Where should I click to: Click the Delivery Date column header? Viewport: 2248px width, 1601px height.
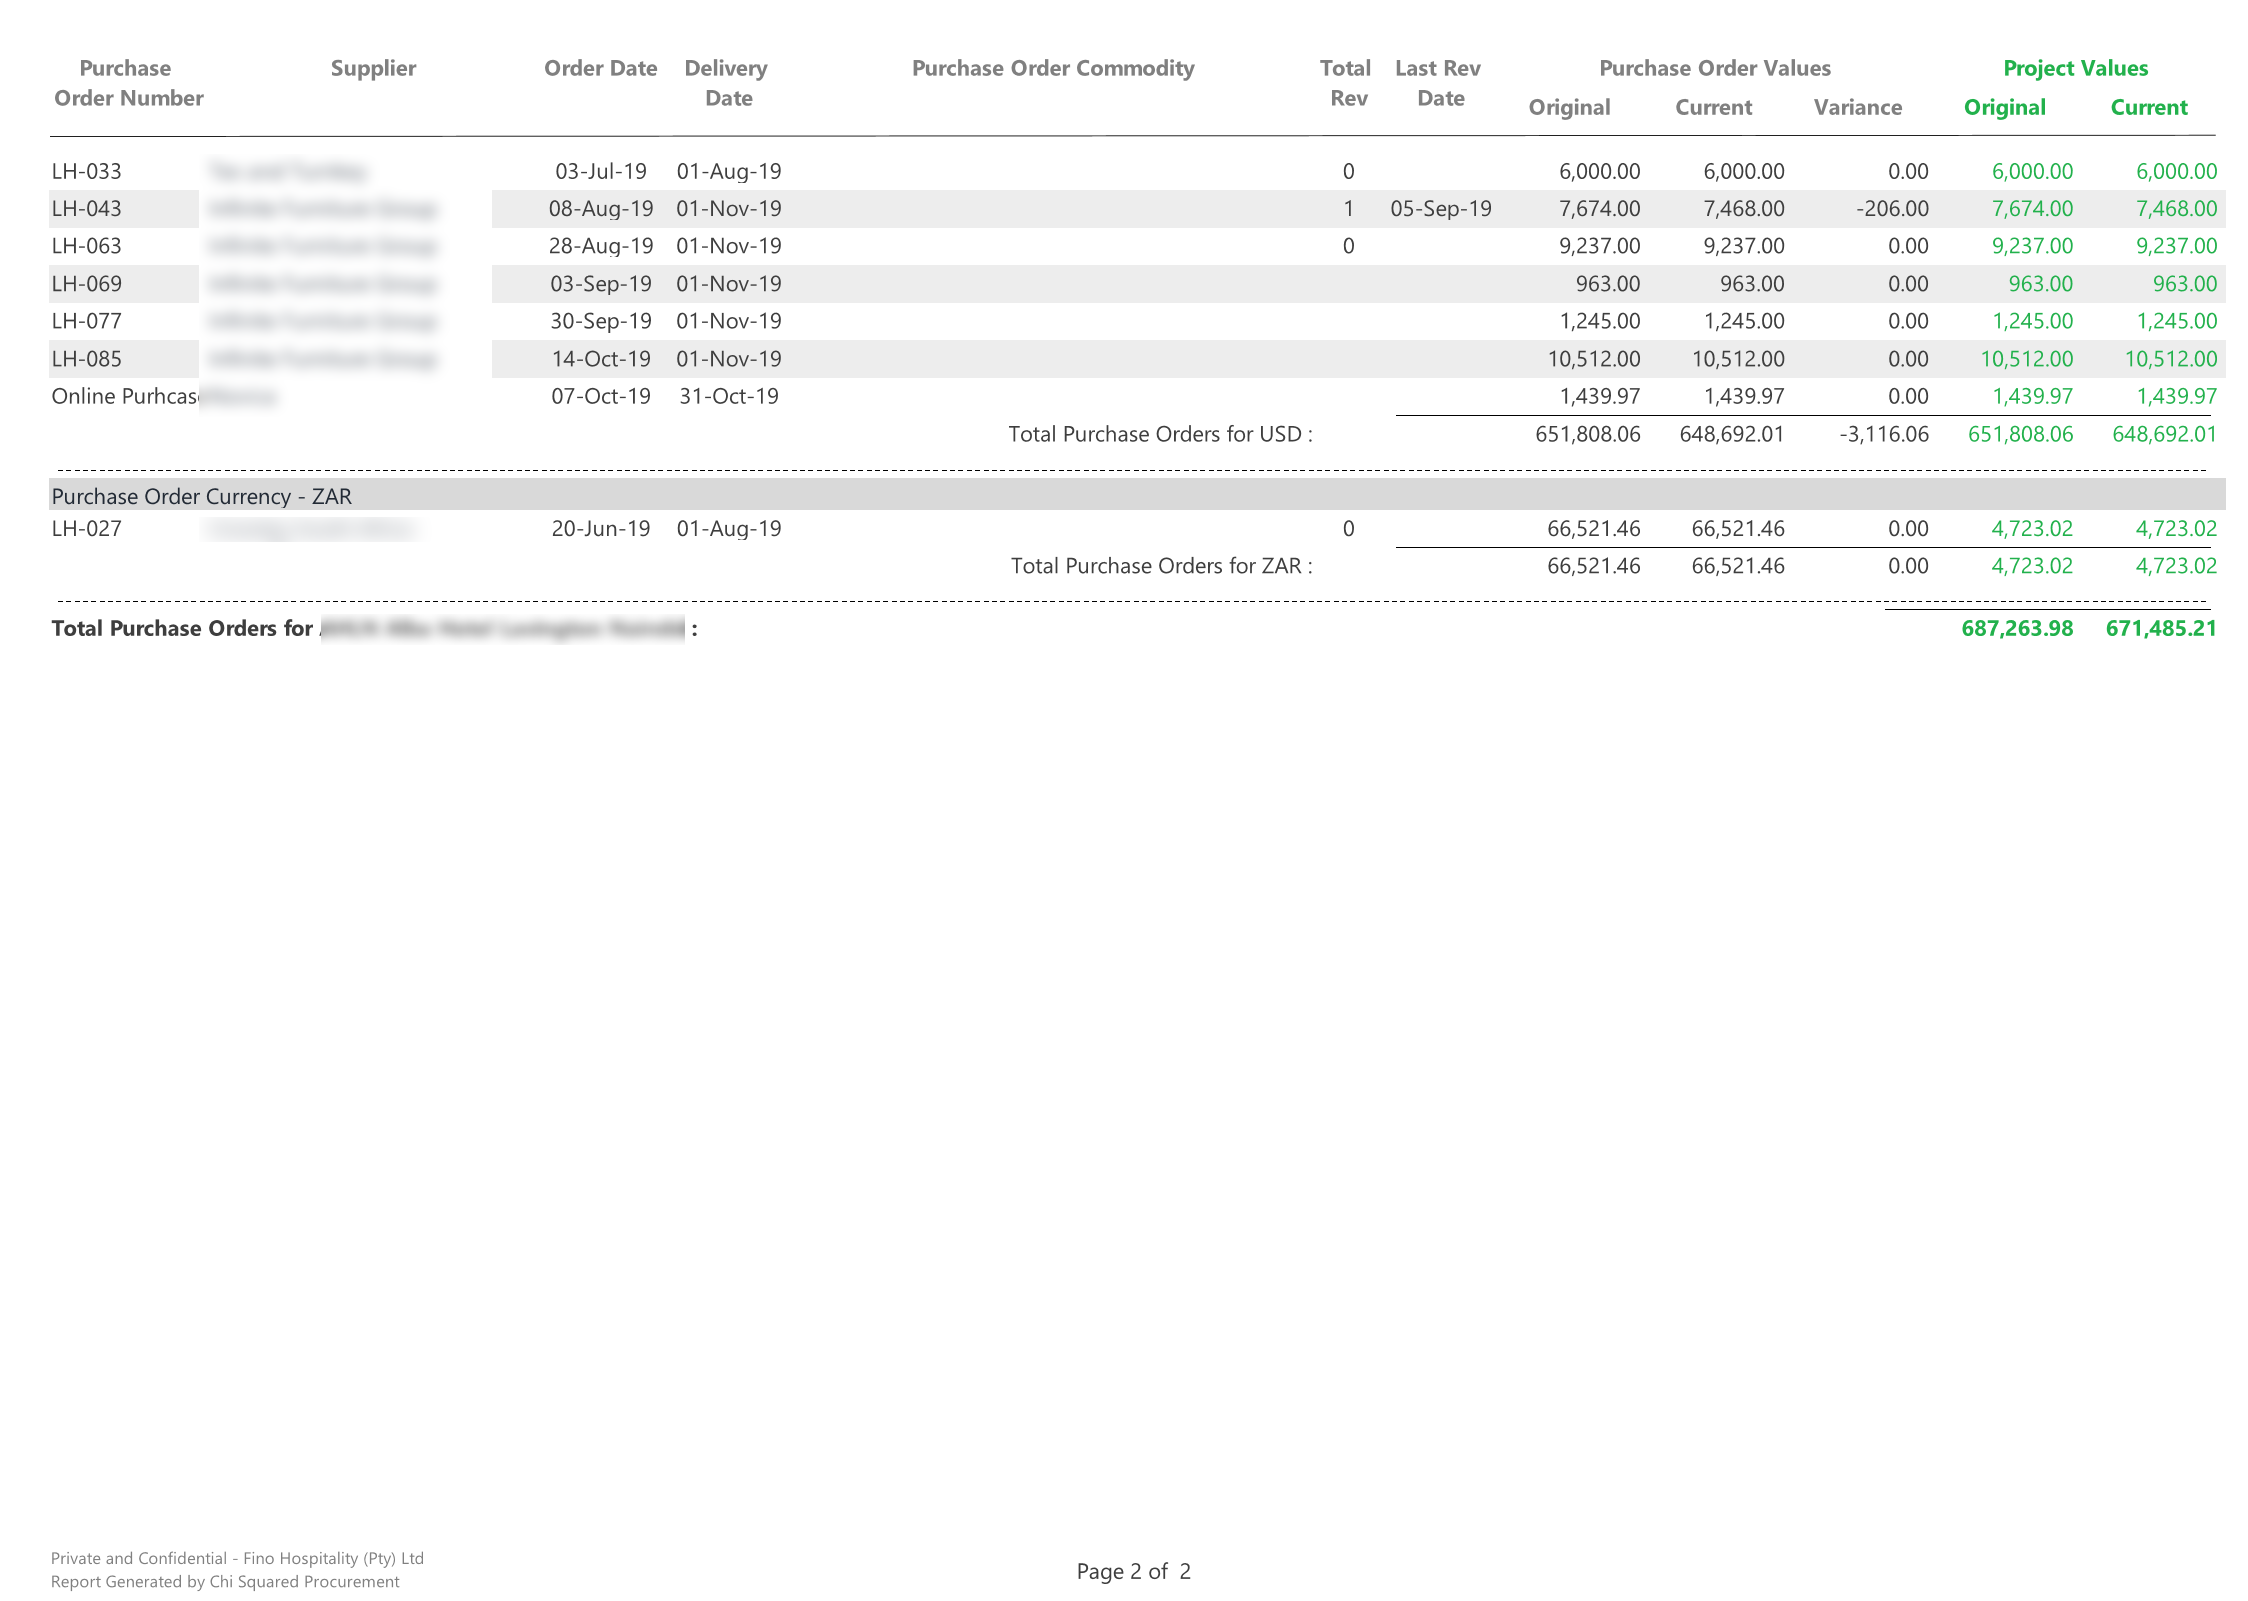727,83
